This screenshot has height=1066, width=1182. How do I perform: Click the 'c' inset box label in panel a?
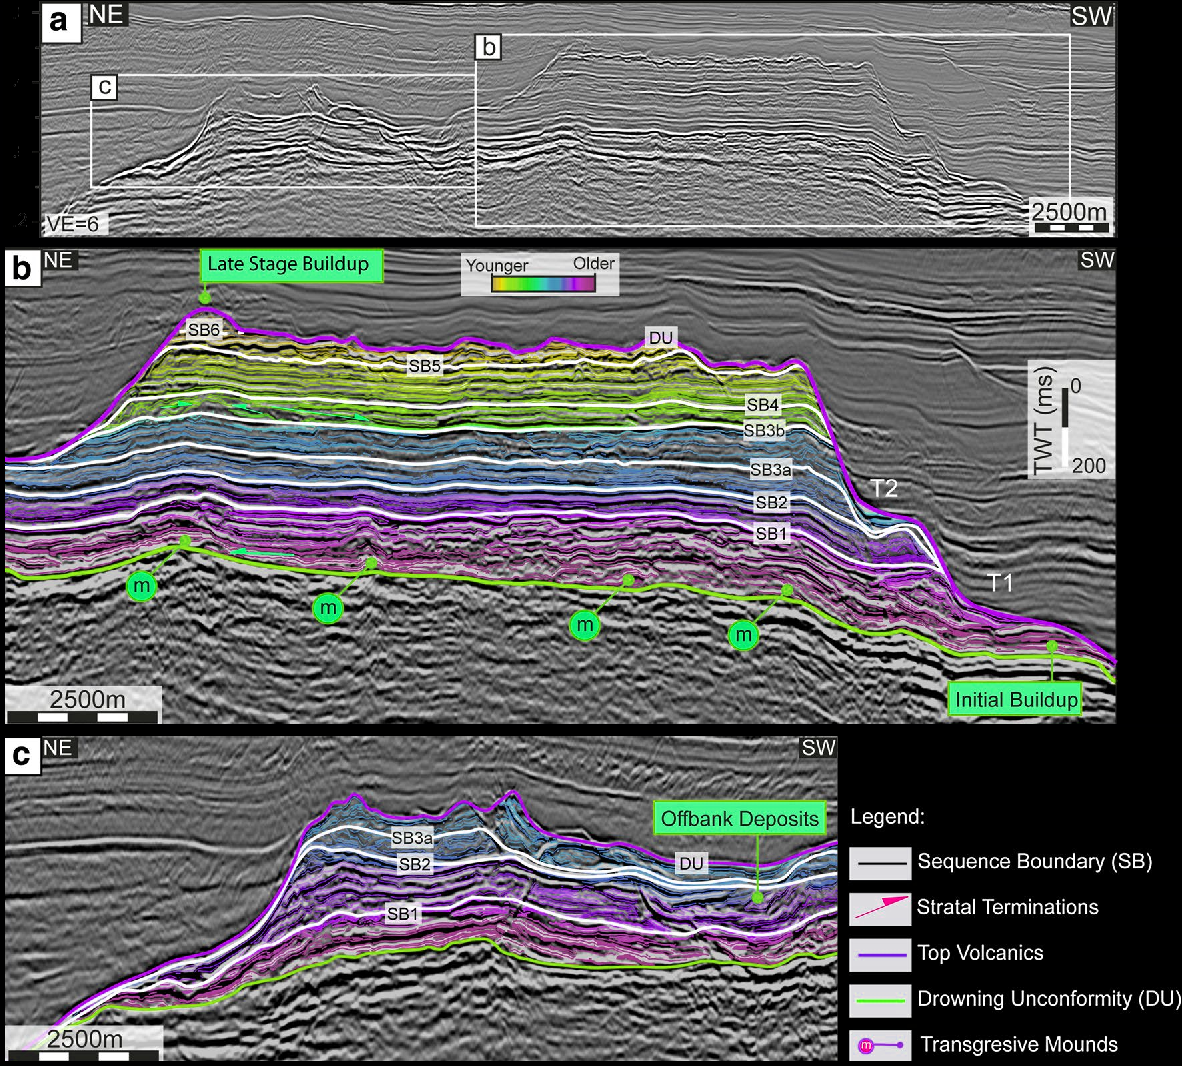coord(104,88)
